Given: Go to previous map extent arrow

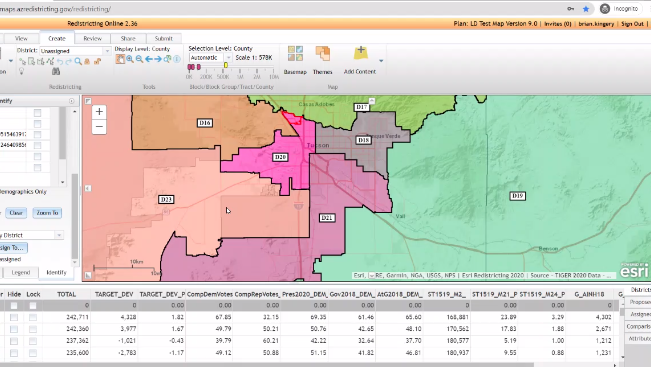Looking at the screenshot, I should [148, 59].
